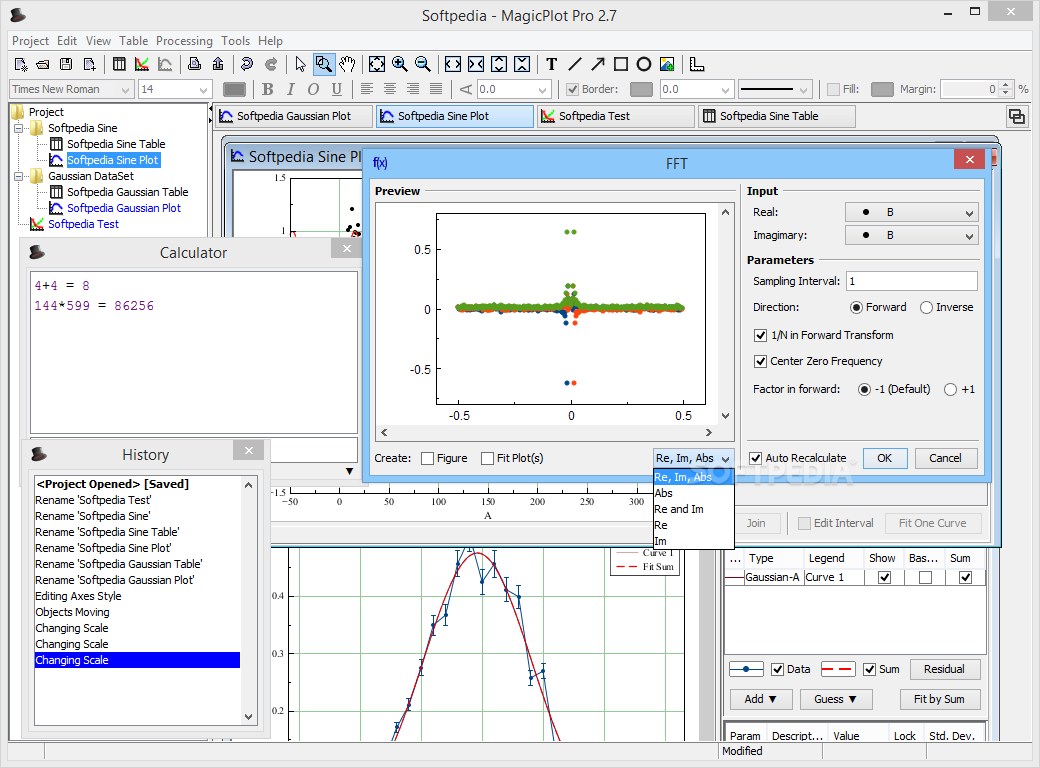Toggle Bold text formatting
The image size is (1040, 768).
pyautogui.click(x=267, y=89)
